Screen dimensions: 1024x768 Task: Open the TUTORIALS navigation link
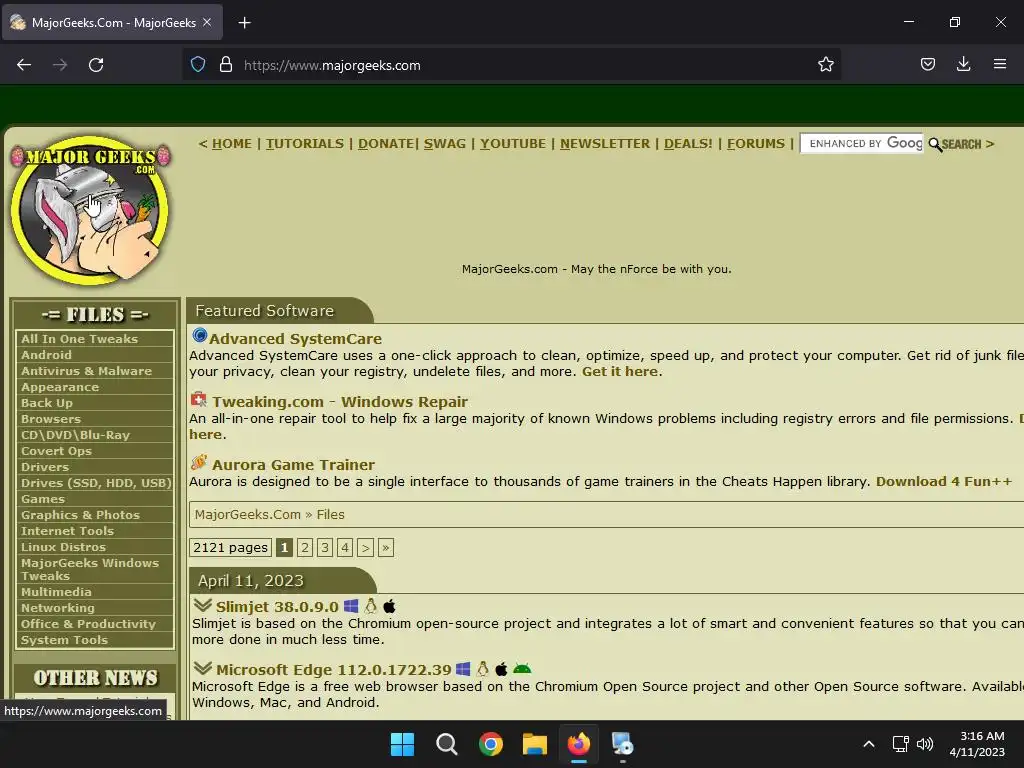(x=304, y=144)
